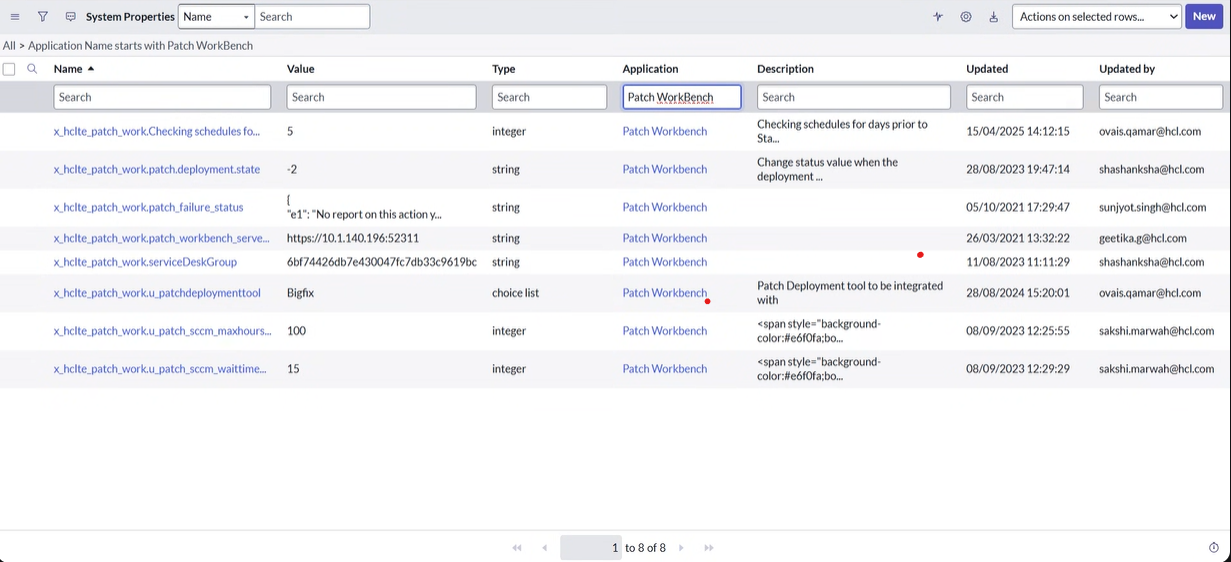Open Patch Workbench link in the Bigfix row
Viewport: 1231px width, 562px height.
pos(664,293)
